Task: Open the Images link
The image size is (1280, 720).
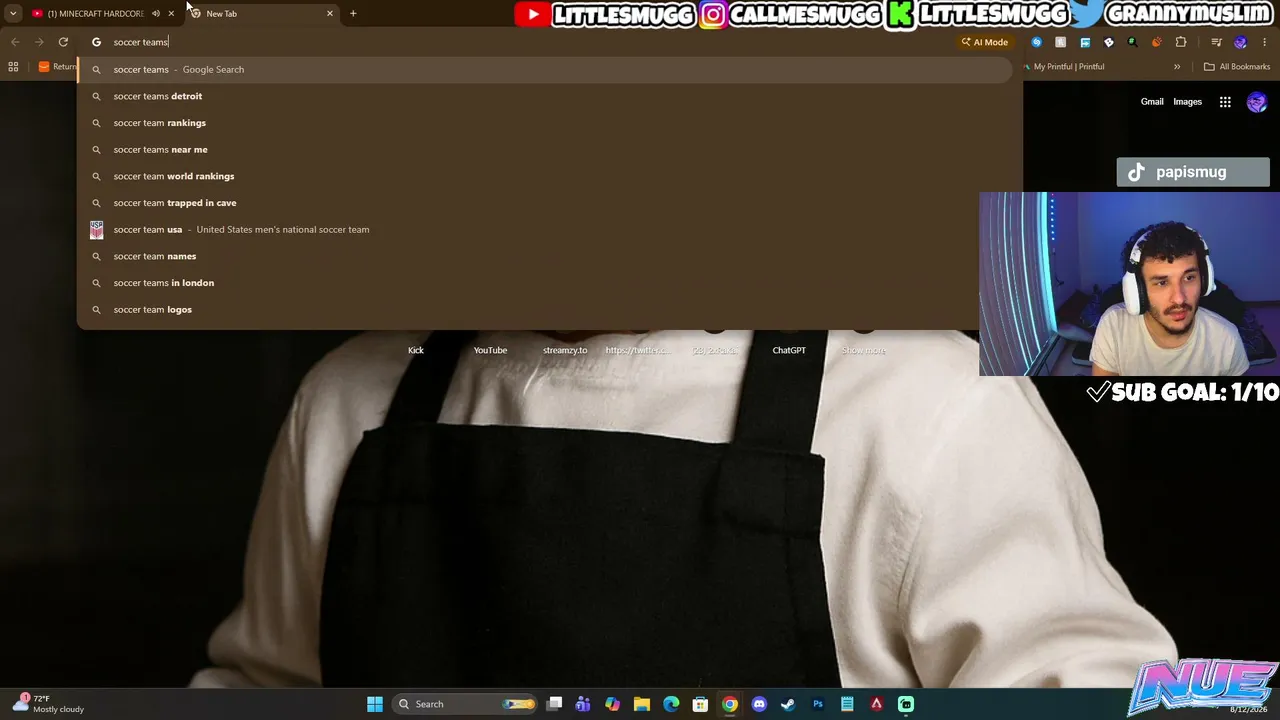Action: click(x=1188, y=102)
